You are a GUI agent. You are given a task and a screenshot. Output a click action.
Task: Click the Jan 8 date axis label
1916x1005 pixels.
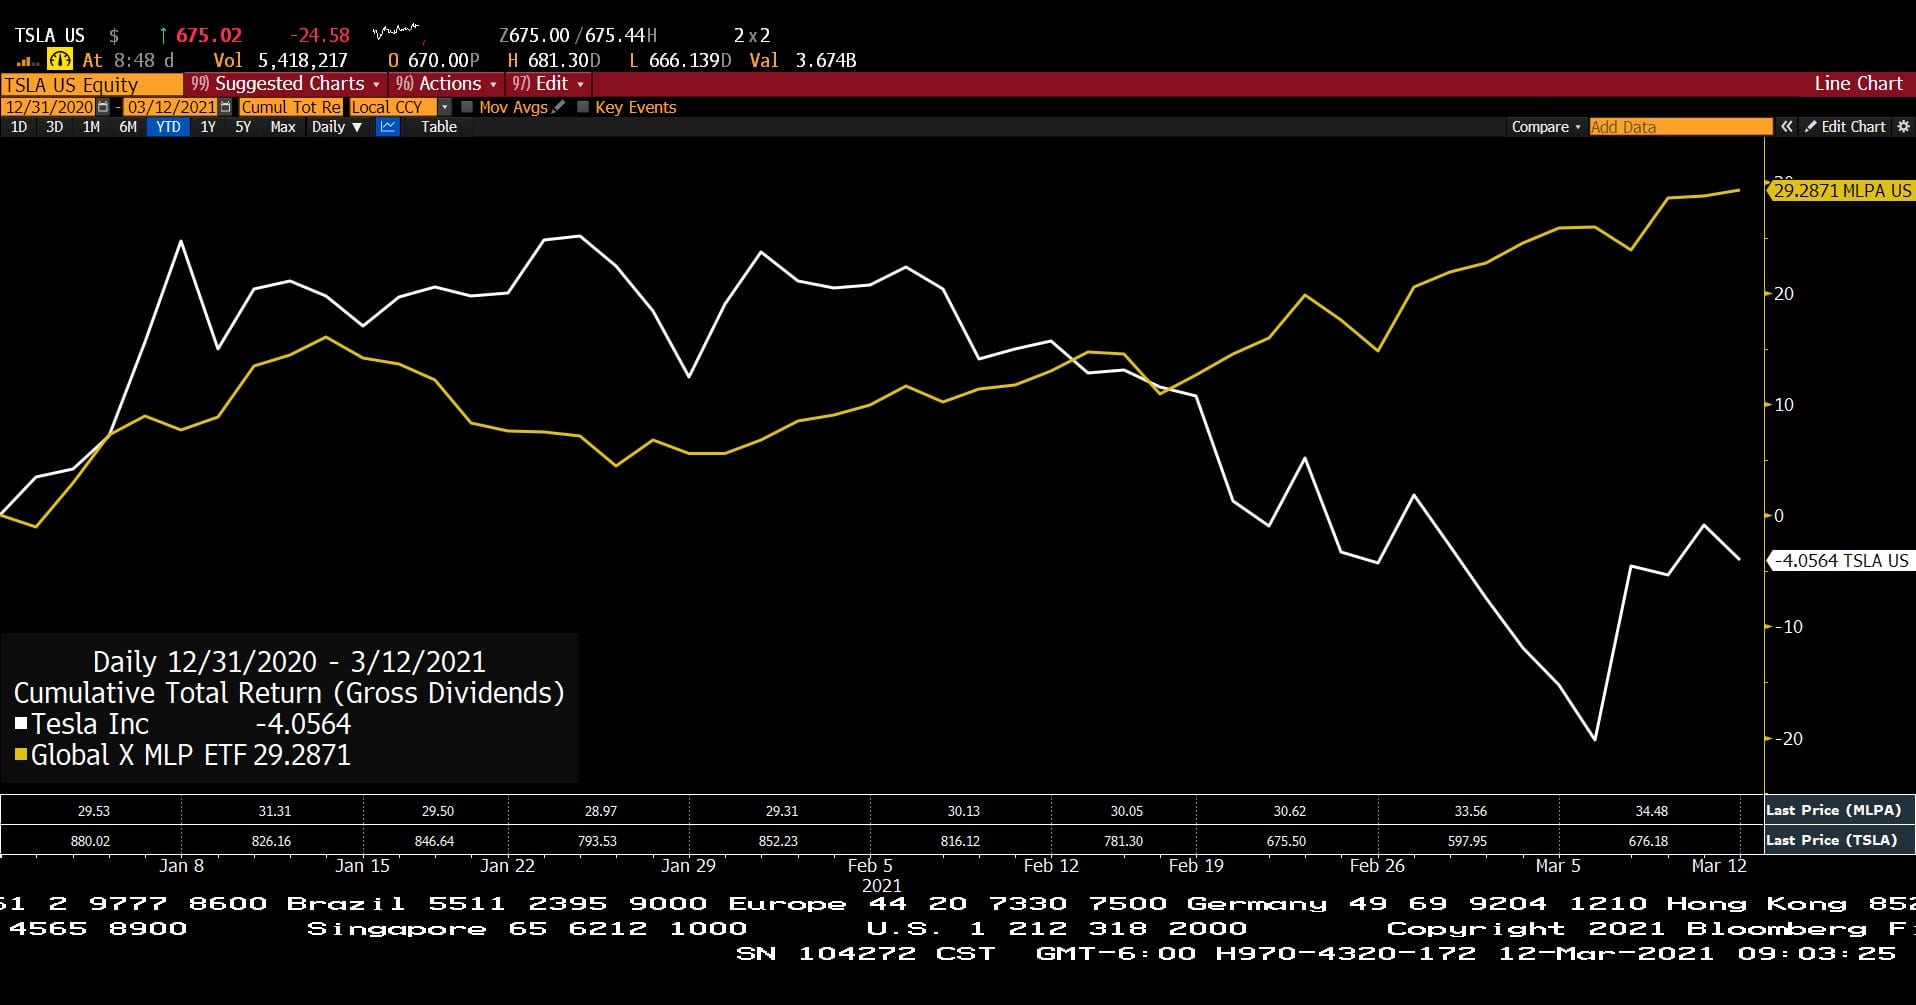(181, 866)
